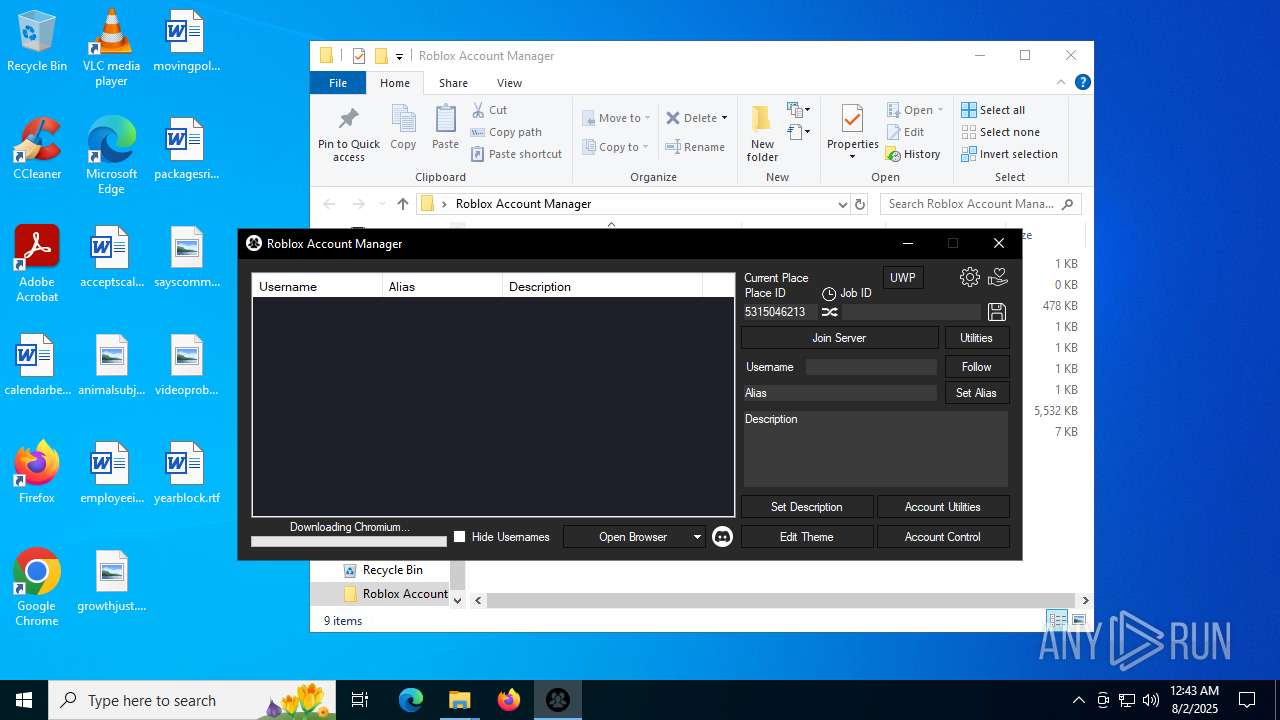The image size is (1280, 720).
Task: Click the Set Alias button
Action: pos(976,393)
